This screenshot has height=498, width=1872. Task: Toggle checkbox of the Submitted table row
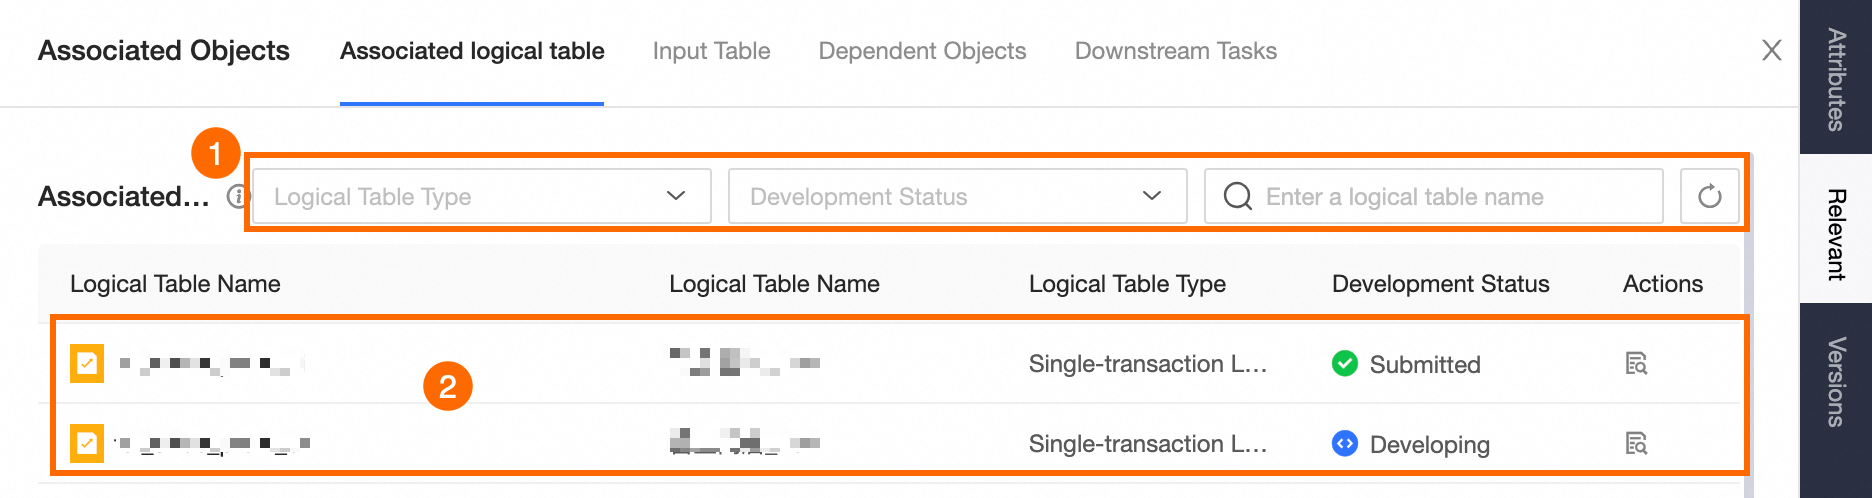pyautogui.click(x=87, y=364)
